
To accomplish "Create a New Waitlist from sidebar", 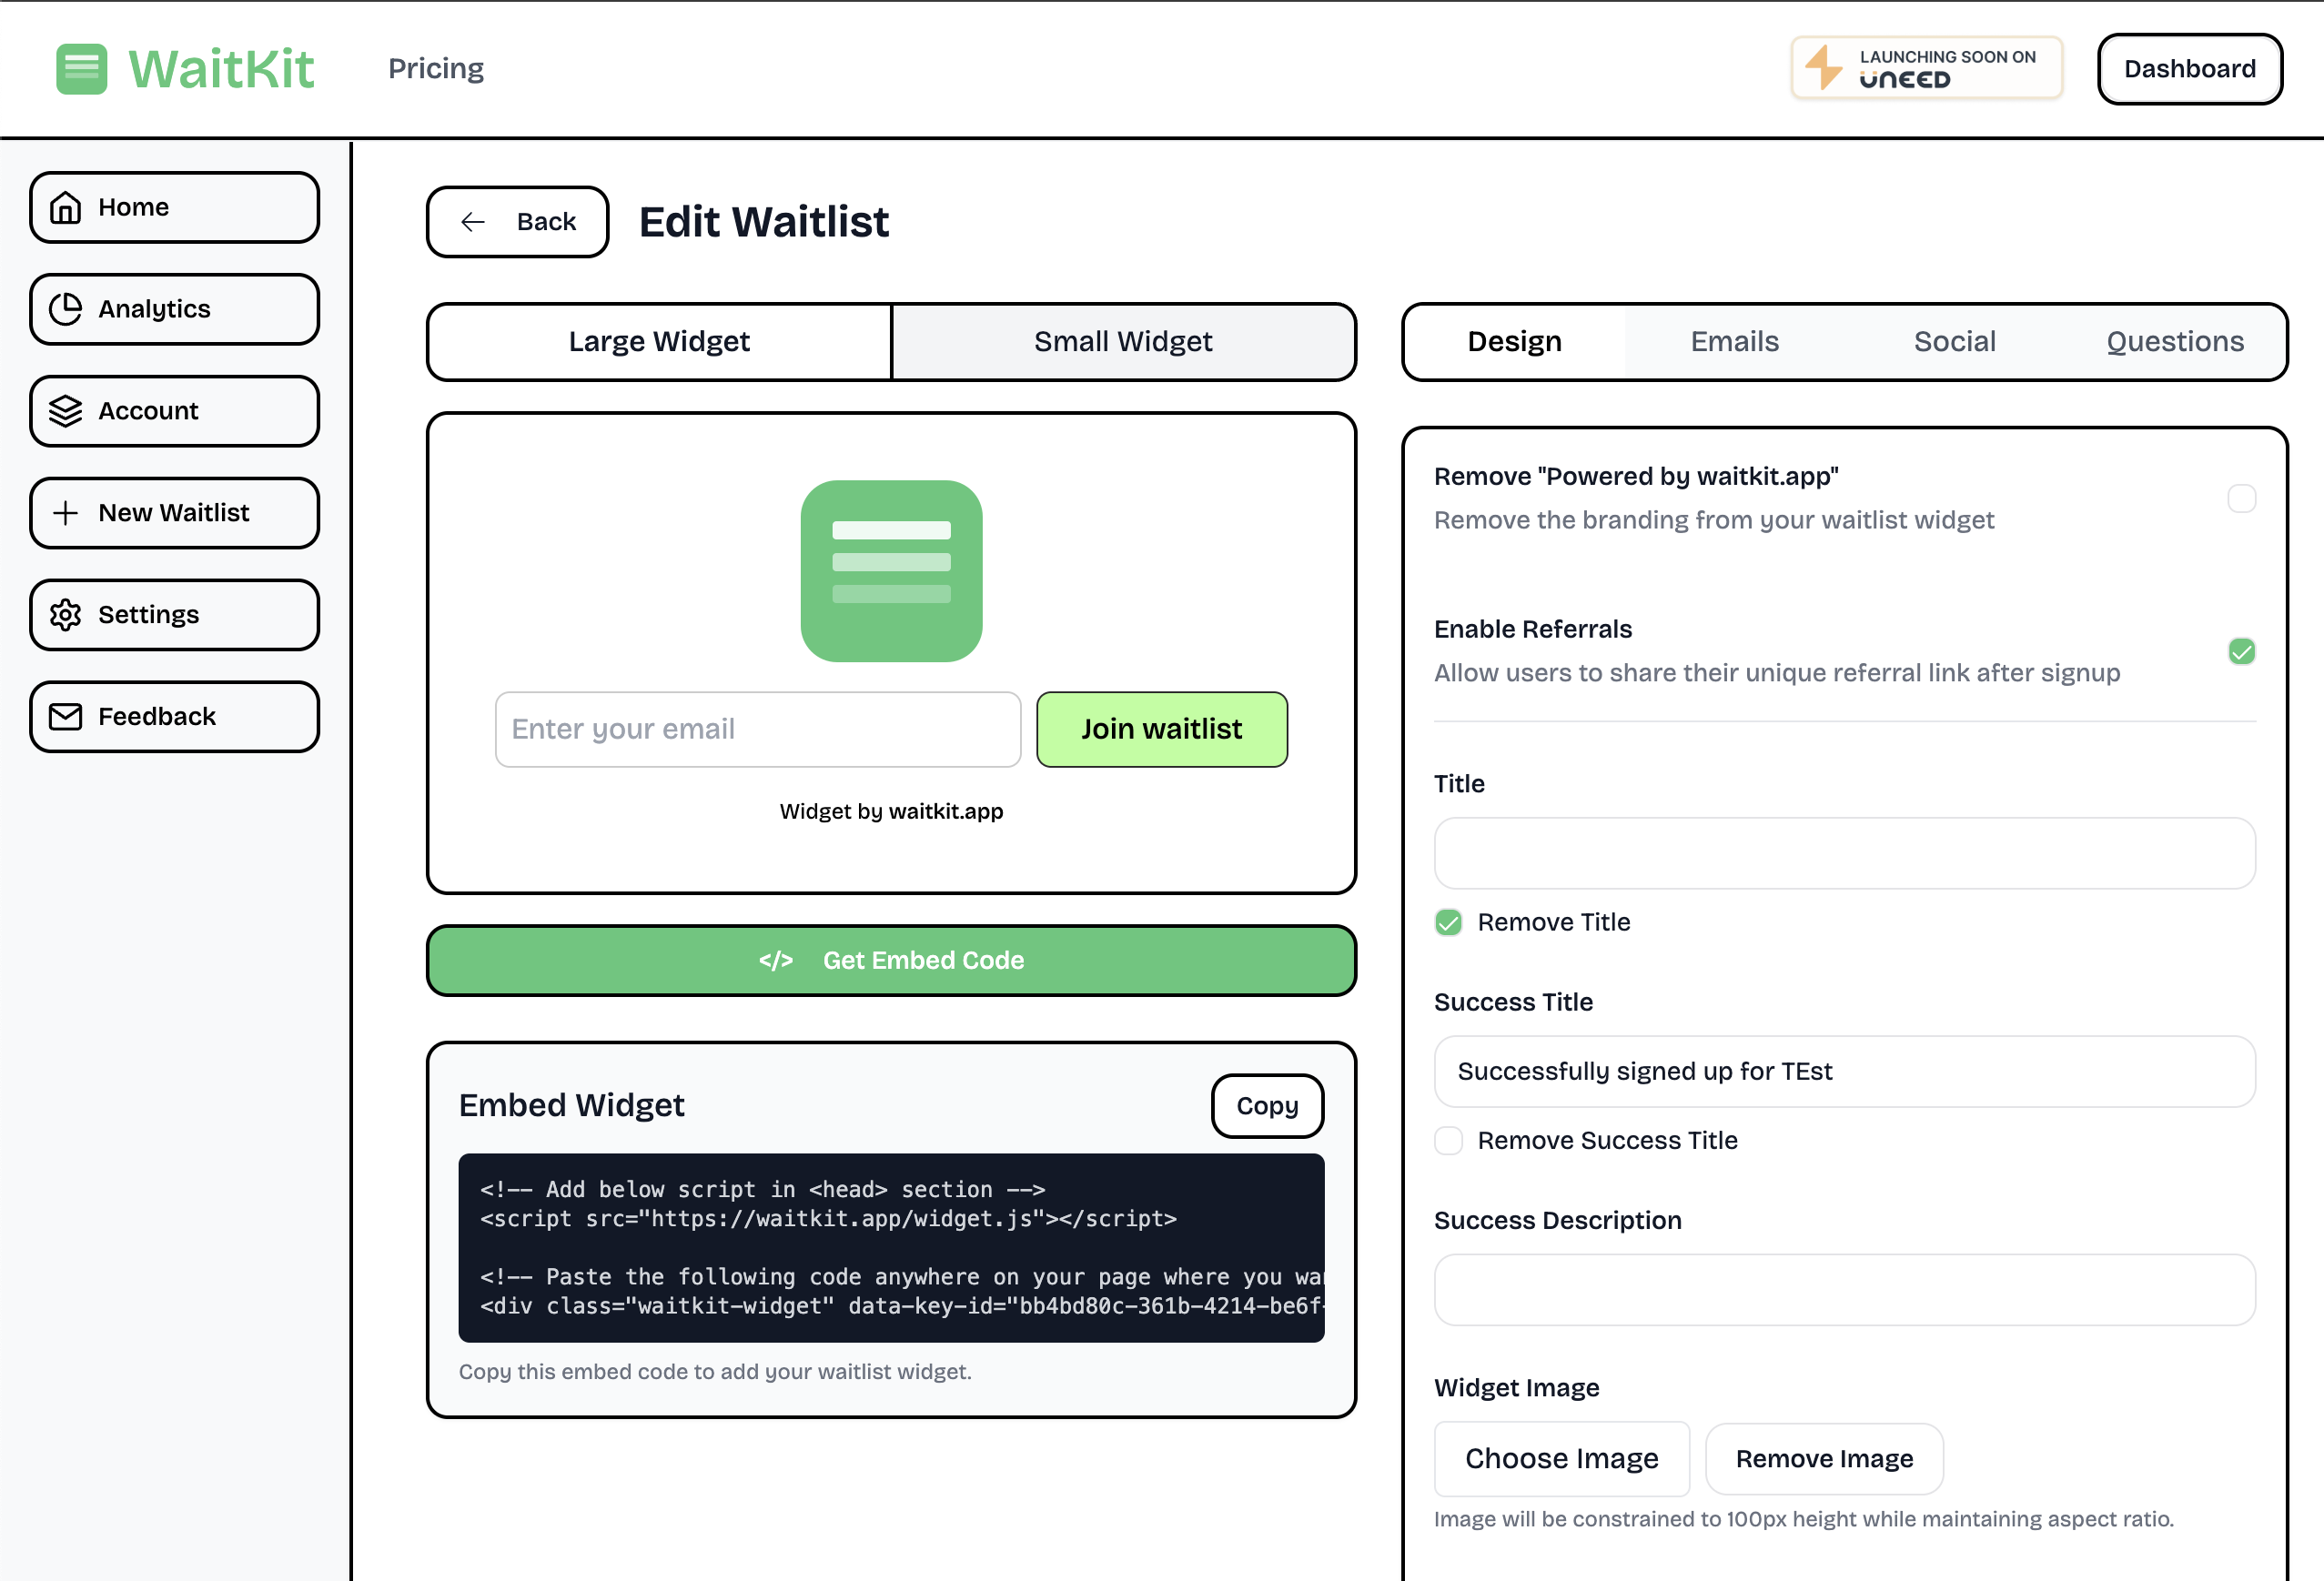I will (174, 513).
